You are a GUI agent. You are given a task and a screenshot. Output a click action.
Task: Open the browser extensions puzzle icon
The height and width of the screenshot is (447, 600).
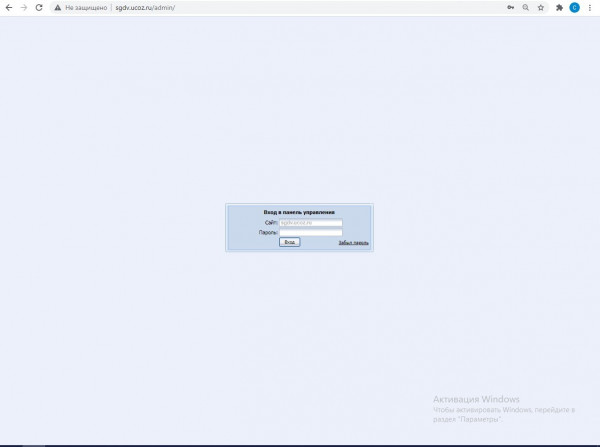[560, 7]
